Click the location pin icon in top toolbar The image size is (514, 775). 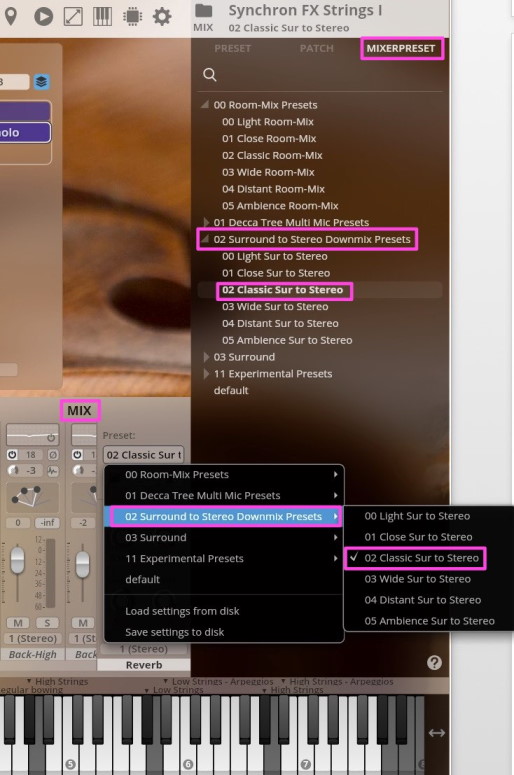point(11,17)
